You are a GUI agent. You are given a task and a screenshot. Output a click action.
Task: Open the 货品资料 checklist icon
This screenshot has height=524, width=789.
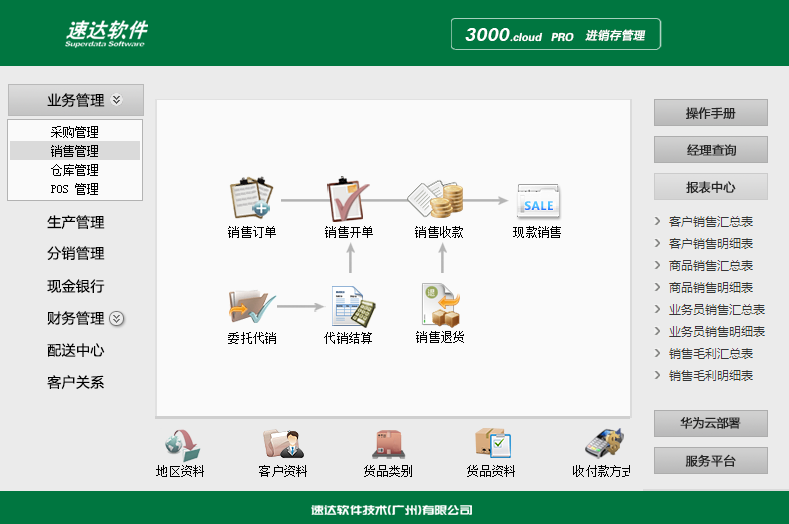[x=493, y=443]
